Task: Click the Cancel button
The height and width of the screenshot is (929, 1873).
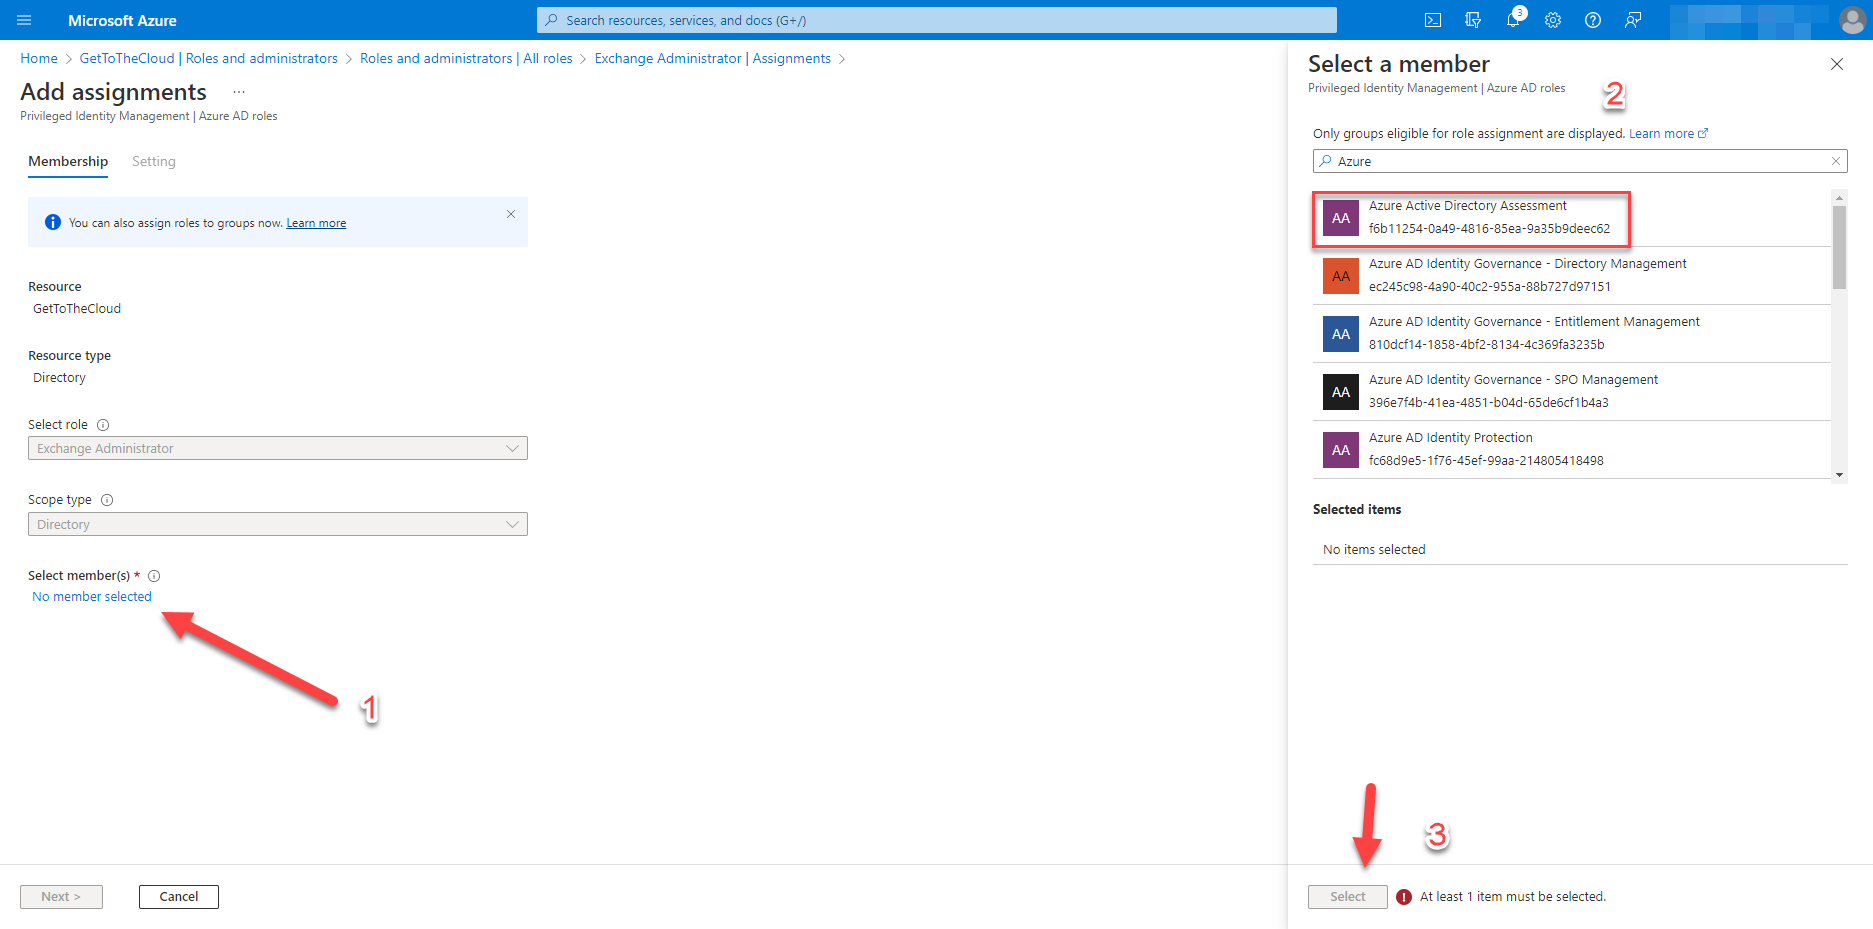Action: [x=179, y=897]
